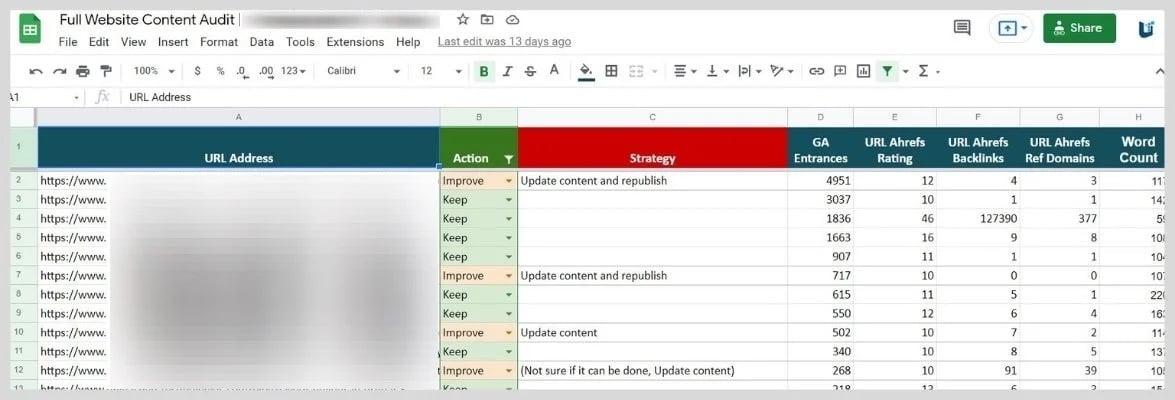Open Action dropdown in row 2
Screen dimensions: 1175x400
509,181
